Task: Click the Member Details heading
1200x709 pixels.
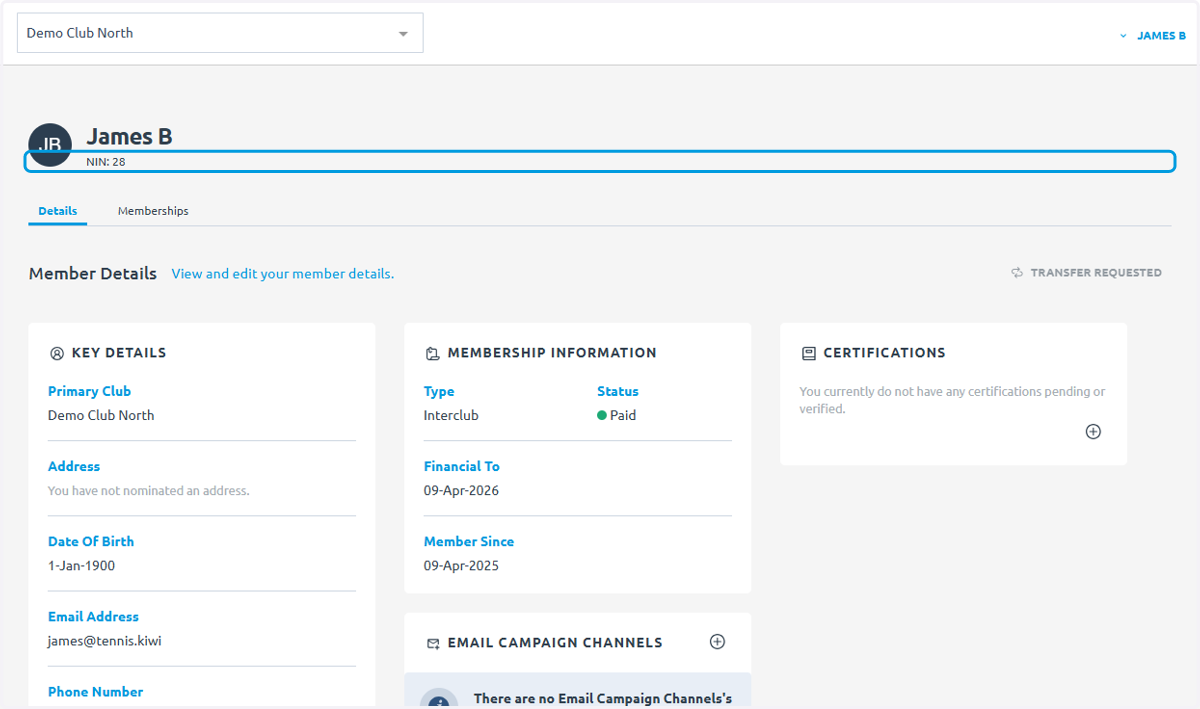Action: [93, 273]
